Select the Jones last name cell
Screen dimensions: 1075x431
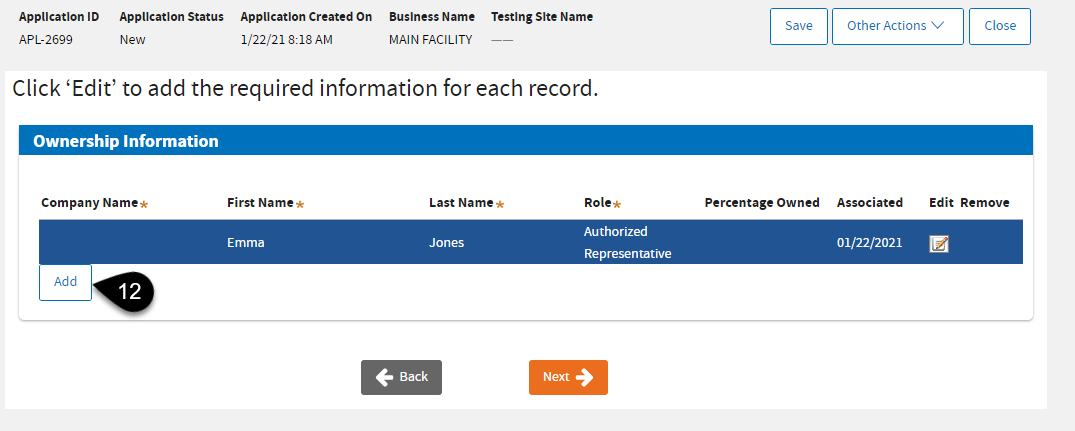click(446, 243)
